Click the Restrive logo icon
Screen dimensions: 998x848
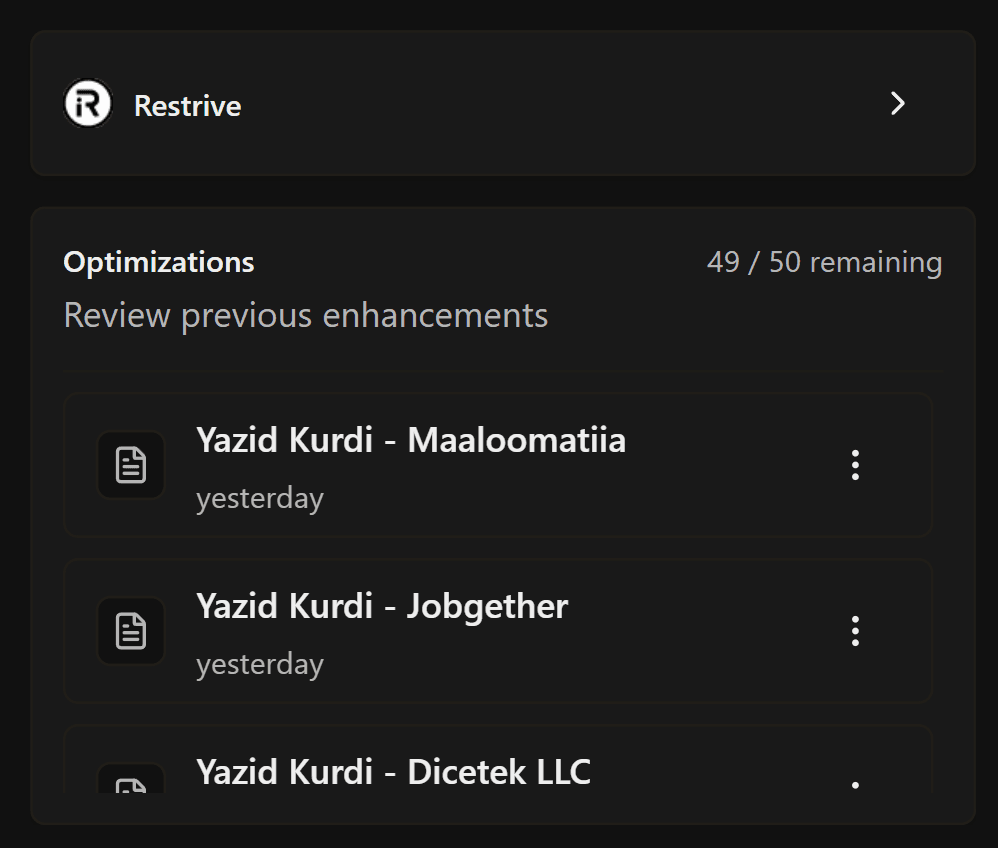tap(88, 104)
